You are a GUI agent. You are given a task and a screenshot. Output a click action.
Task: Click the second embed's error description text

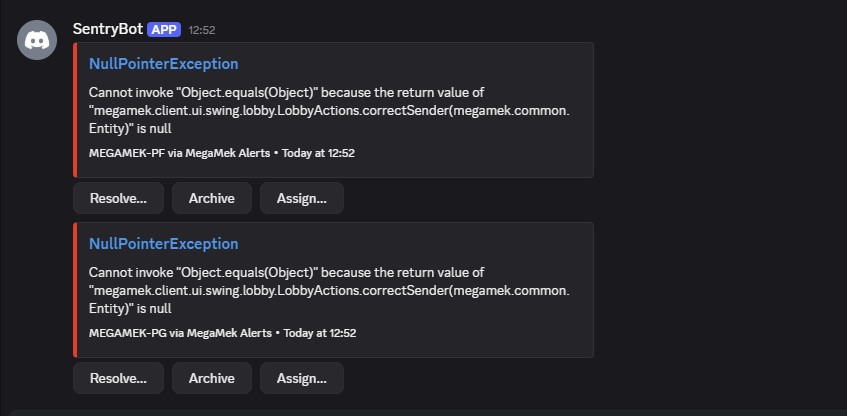click(329, 291)
